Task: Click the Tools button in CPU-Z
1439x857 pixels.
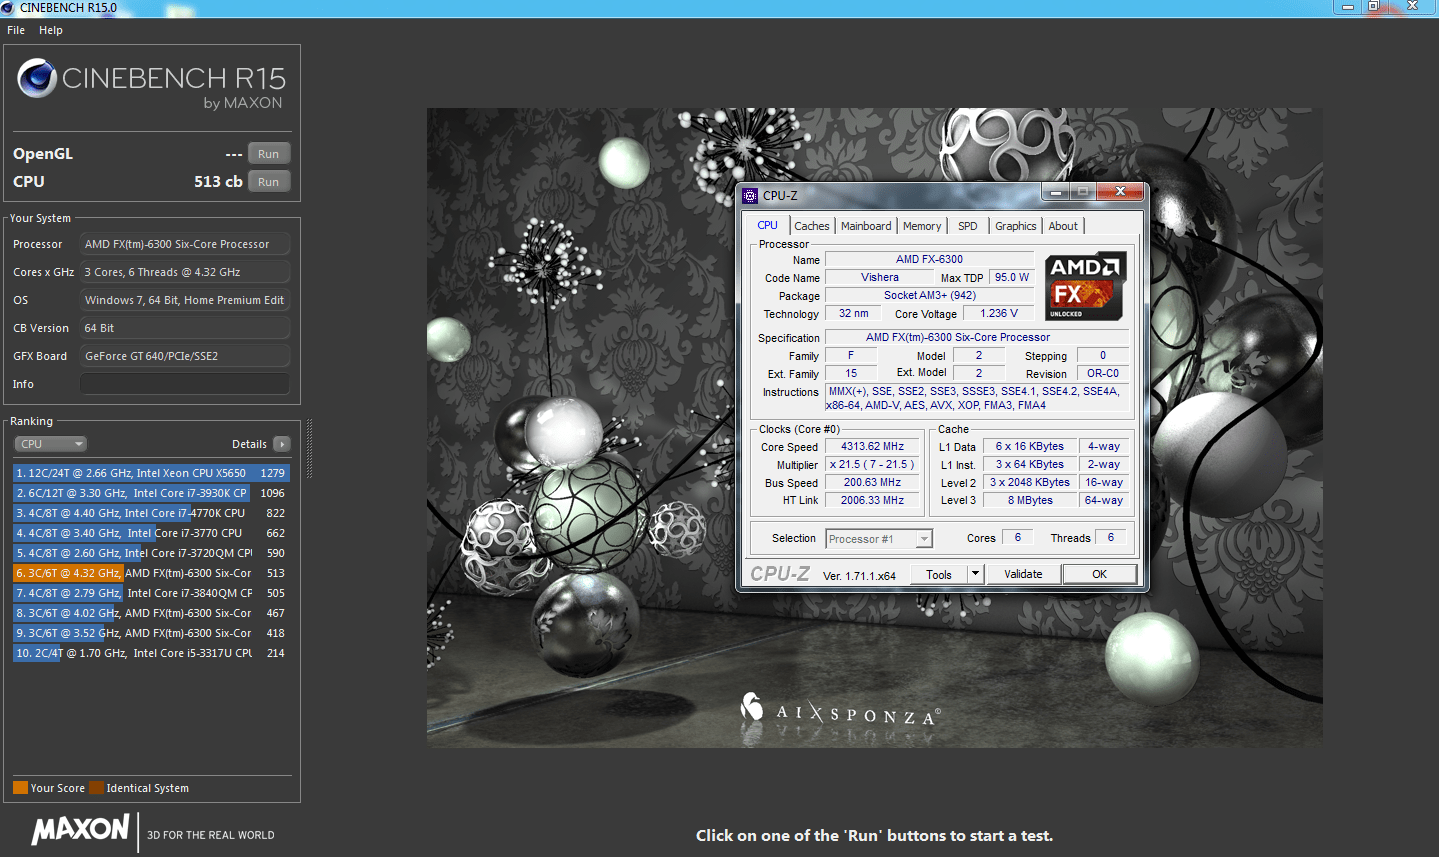Action: tap(939, 574)
